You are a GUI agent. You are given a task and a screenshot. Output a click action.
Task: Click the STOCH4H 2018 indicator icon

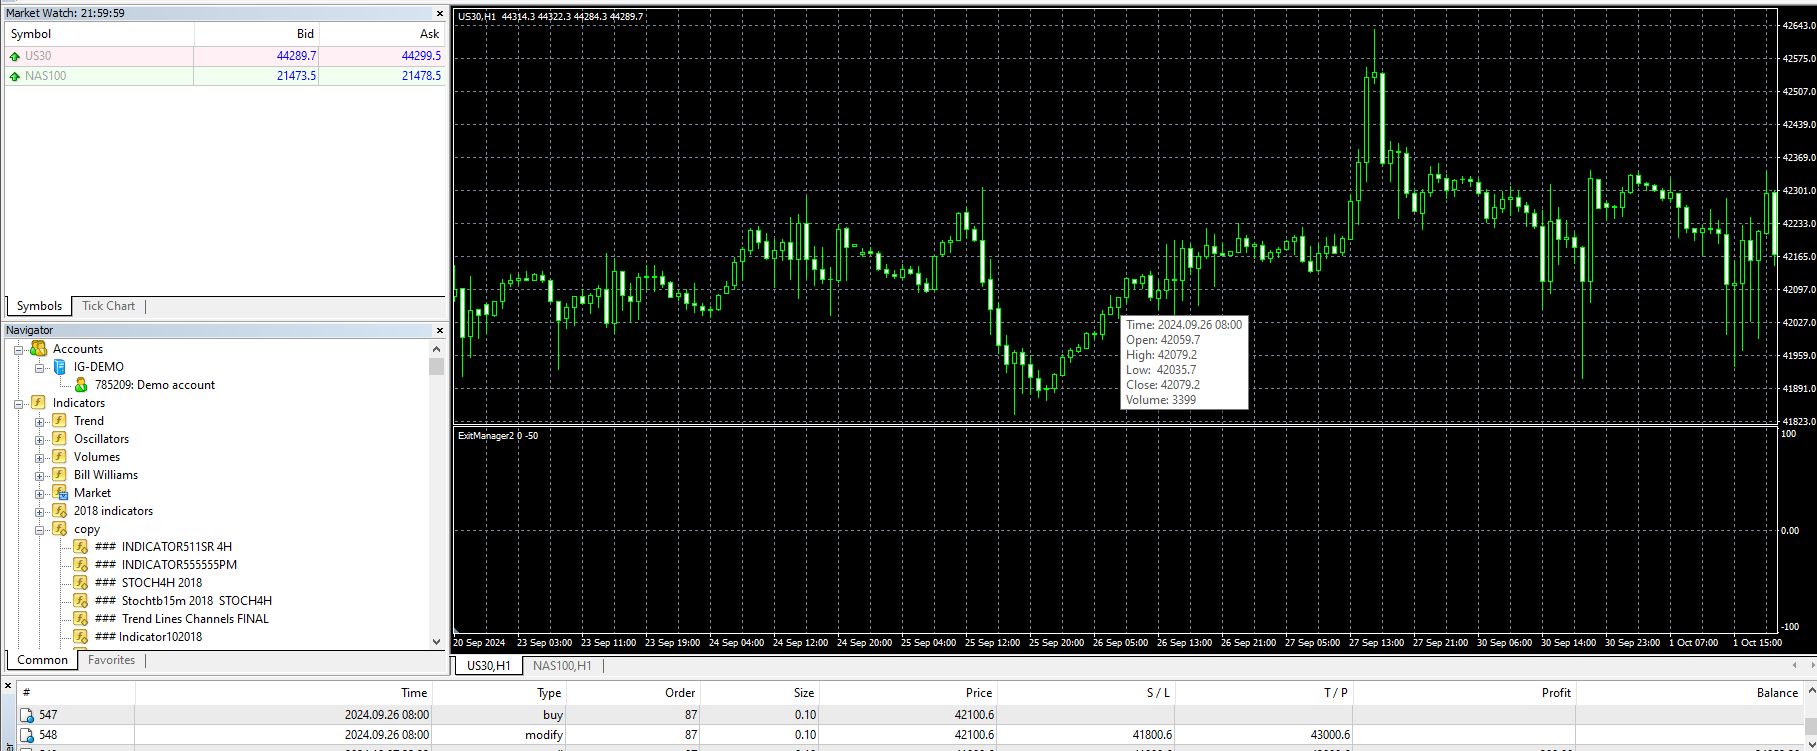point(81,583)
